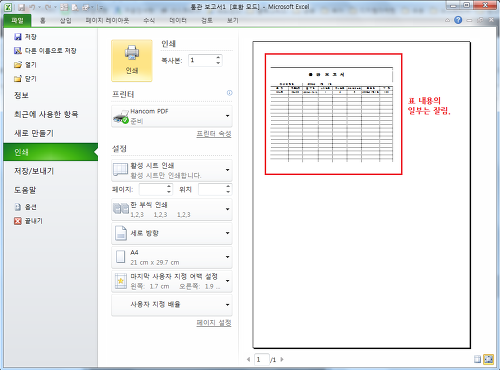Decrease the number of copies
This screenshot has width=500, height=370.
point(218,63)
